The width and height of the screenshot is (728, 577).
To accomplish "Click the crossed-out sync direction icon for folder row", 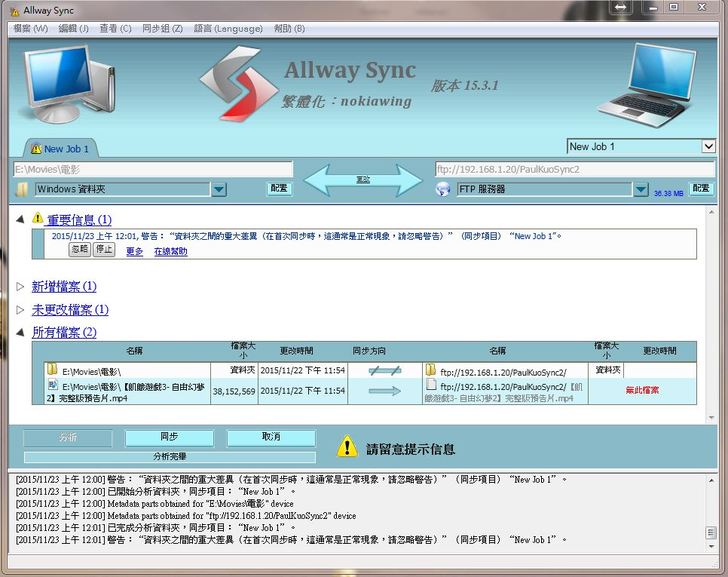I will coord(383,370).
